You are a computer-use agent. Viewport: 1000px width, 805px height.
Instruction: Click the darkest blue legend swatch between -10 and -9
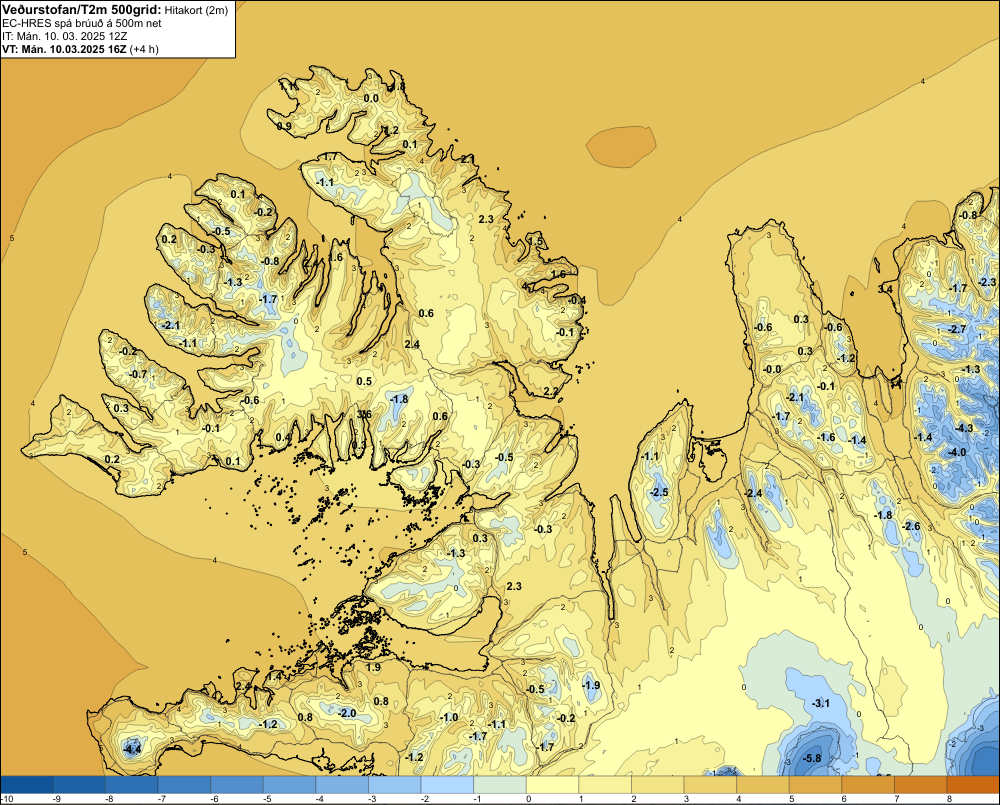click(x=27, y=785)
